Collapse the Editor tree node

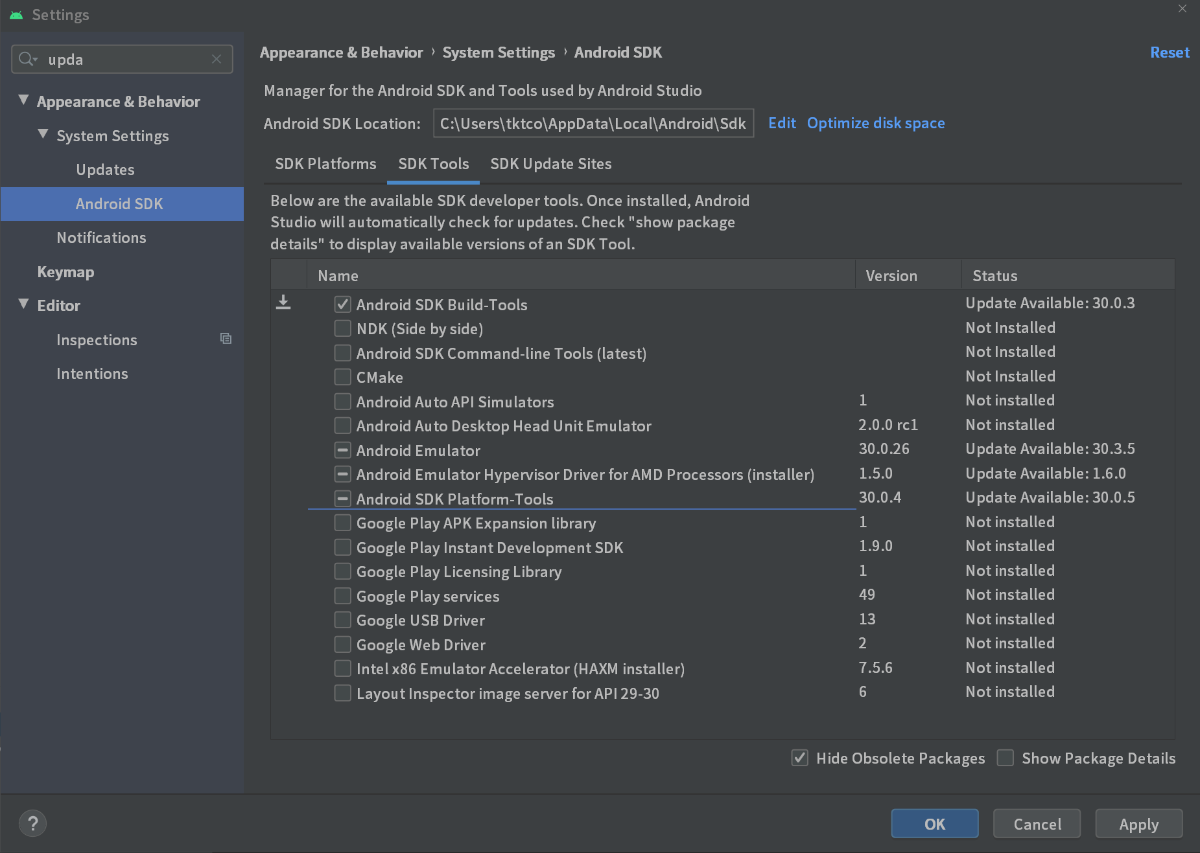(22, 305)
